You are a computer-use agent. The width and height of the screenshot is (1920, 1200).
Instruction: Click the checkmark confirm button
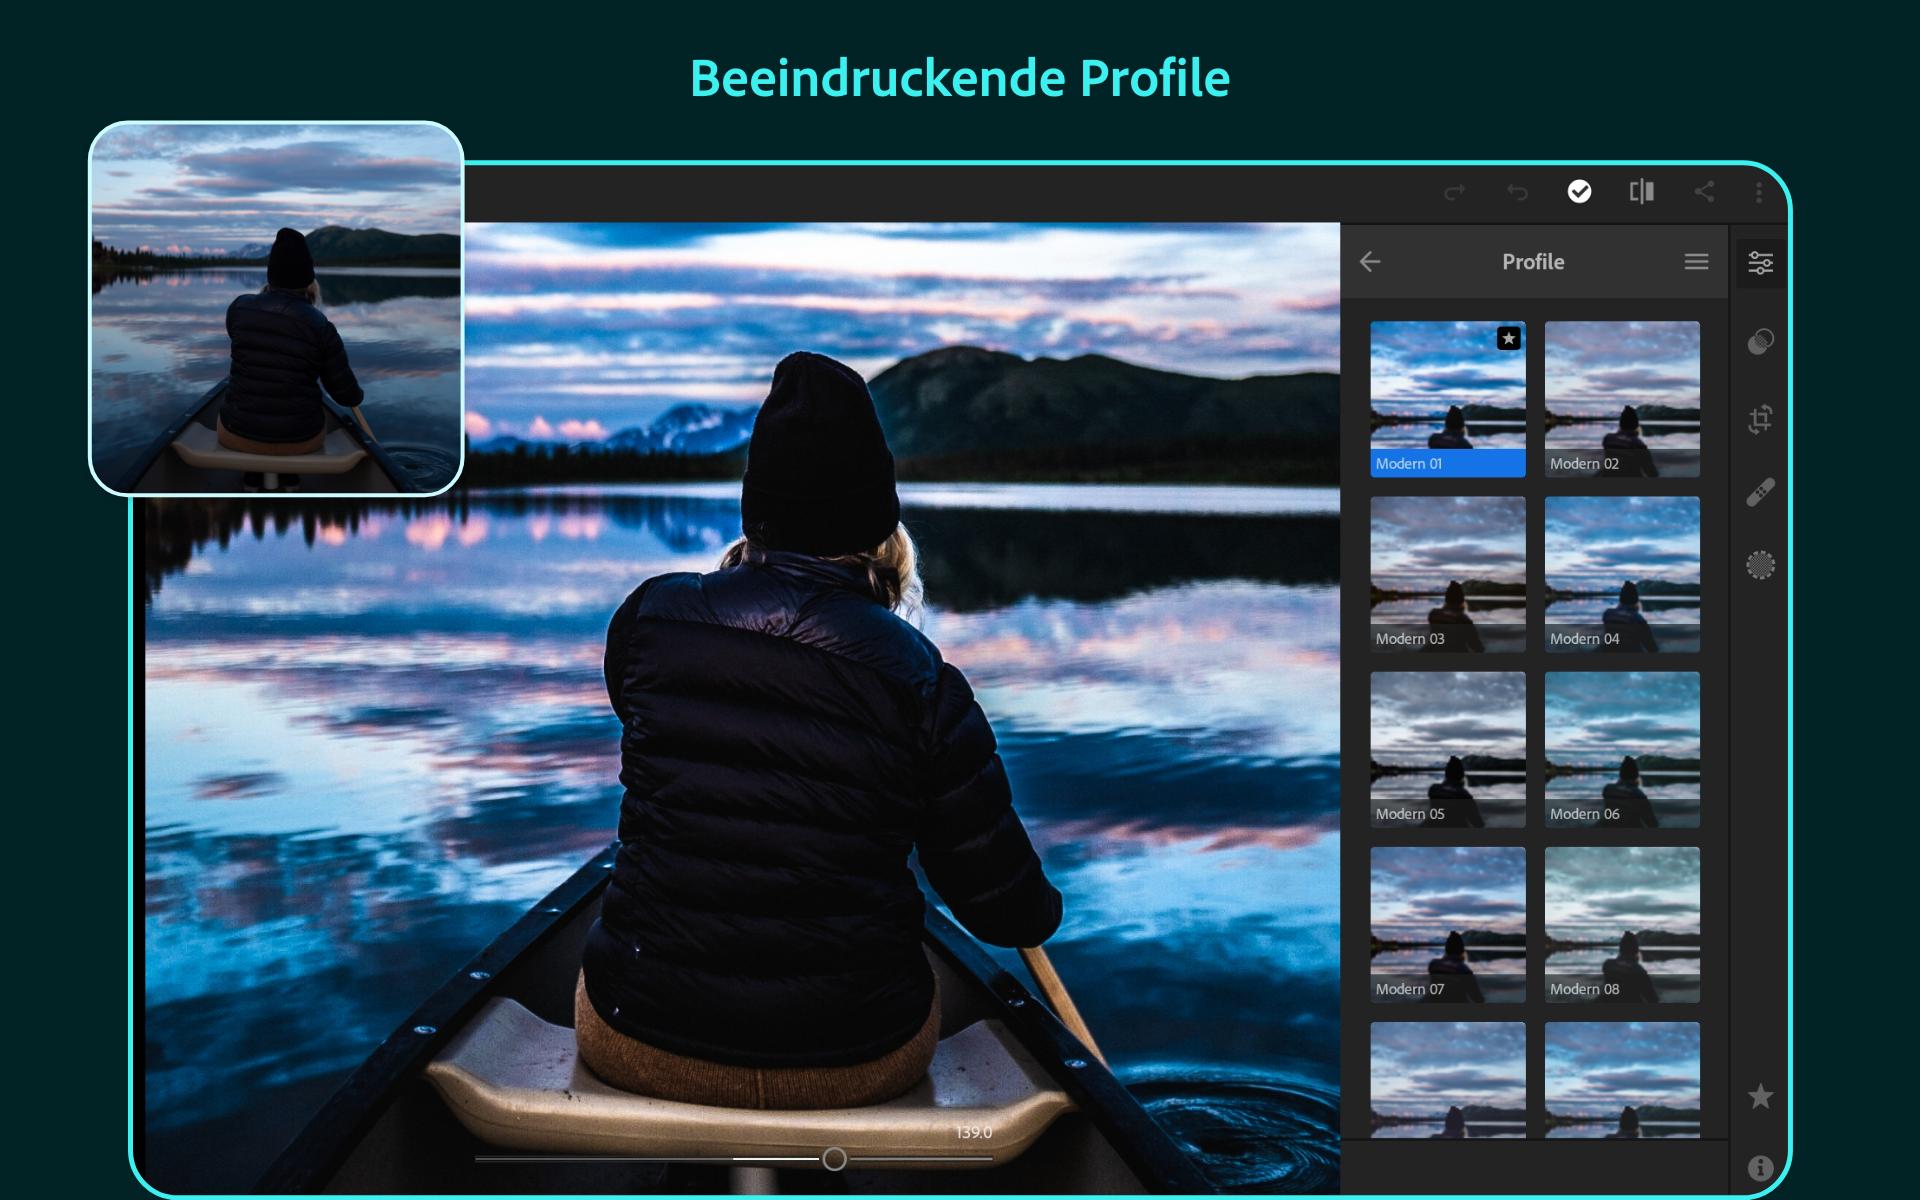click(x=1581, y=194)
